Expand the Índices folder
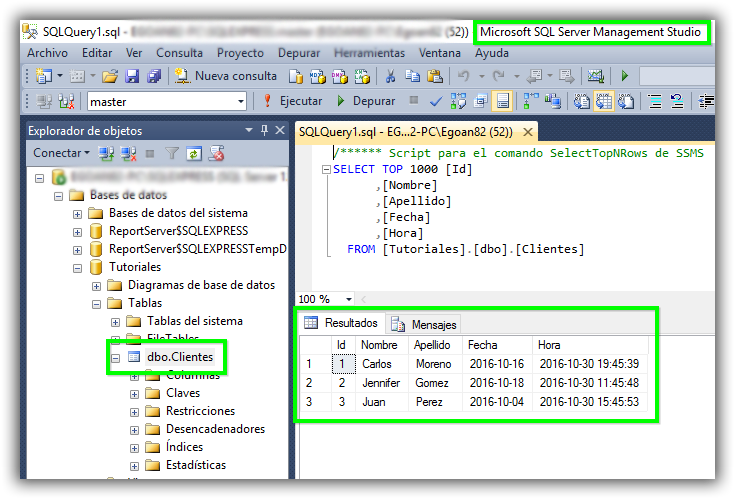This screenshot has width=735, height=499. tap(135, 448)
